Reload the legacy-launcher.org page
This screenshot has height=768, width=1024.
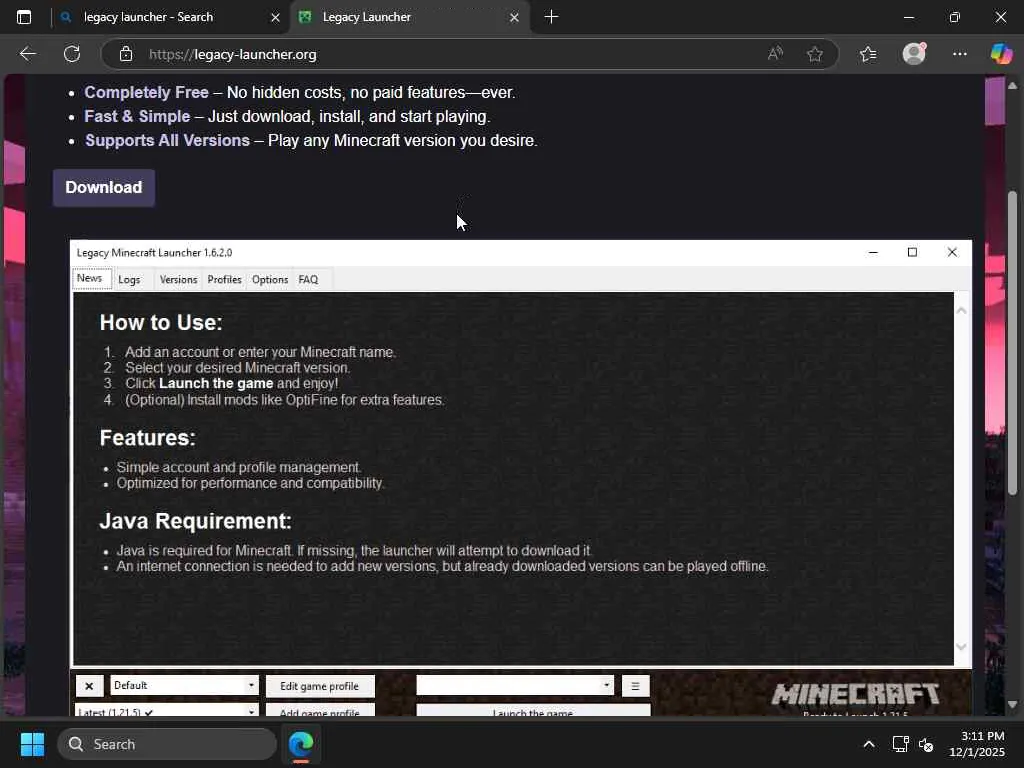click(x=72, y=54)
